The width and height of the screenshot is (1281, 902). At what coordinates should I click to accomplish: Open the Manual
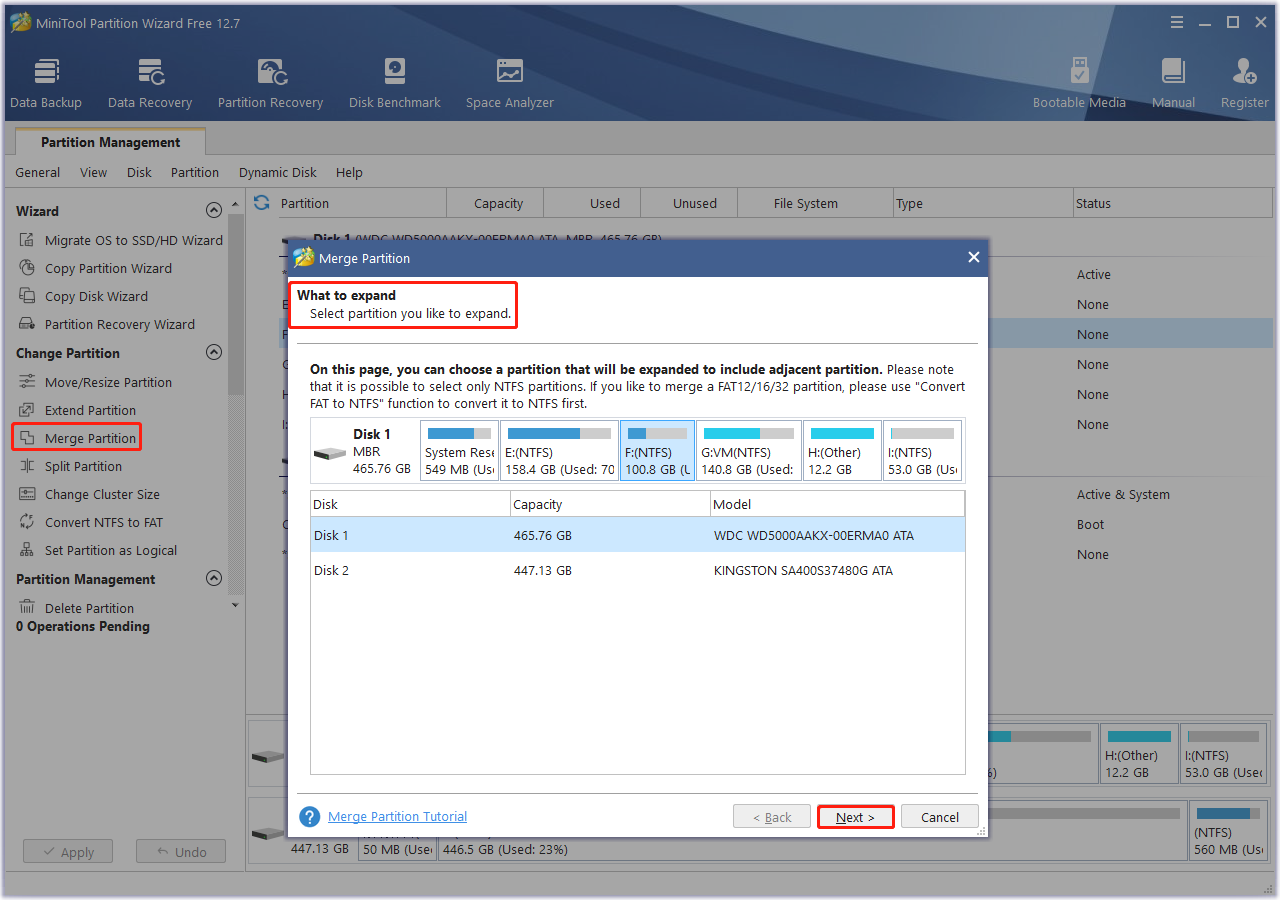coord(1173,83)
